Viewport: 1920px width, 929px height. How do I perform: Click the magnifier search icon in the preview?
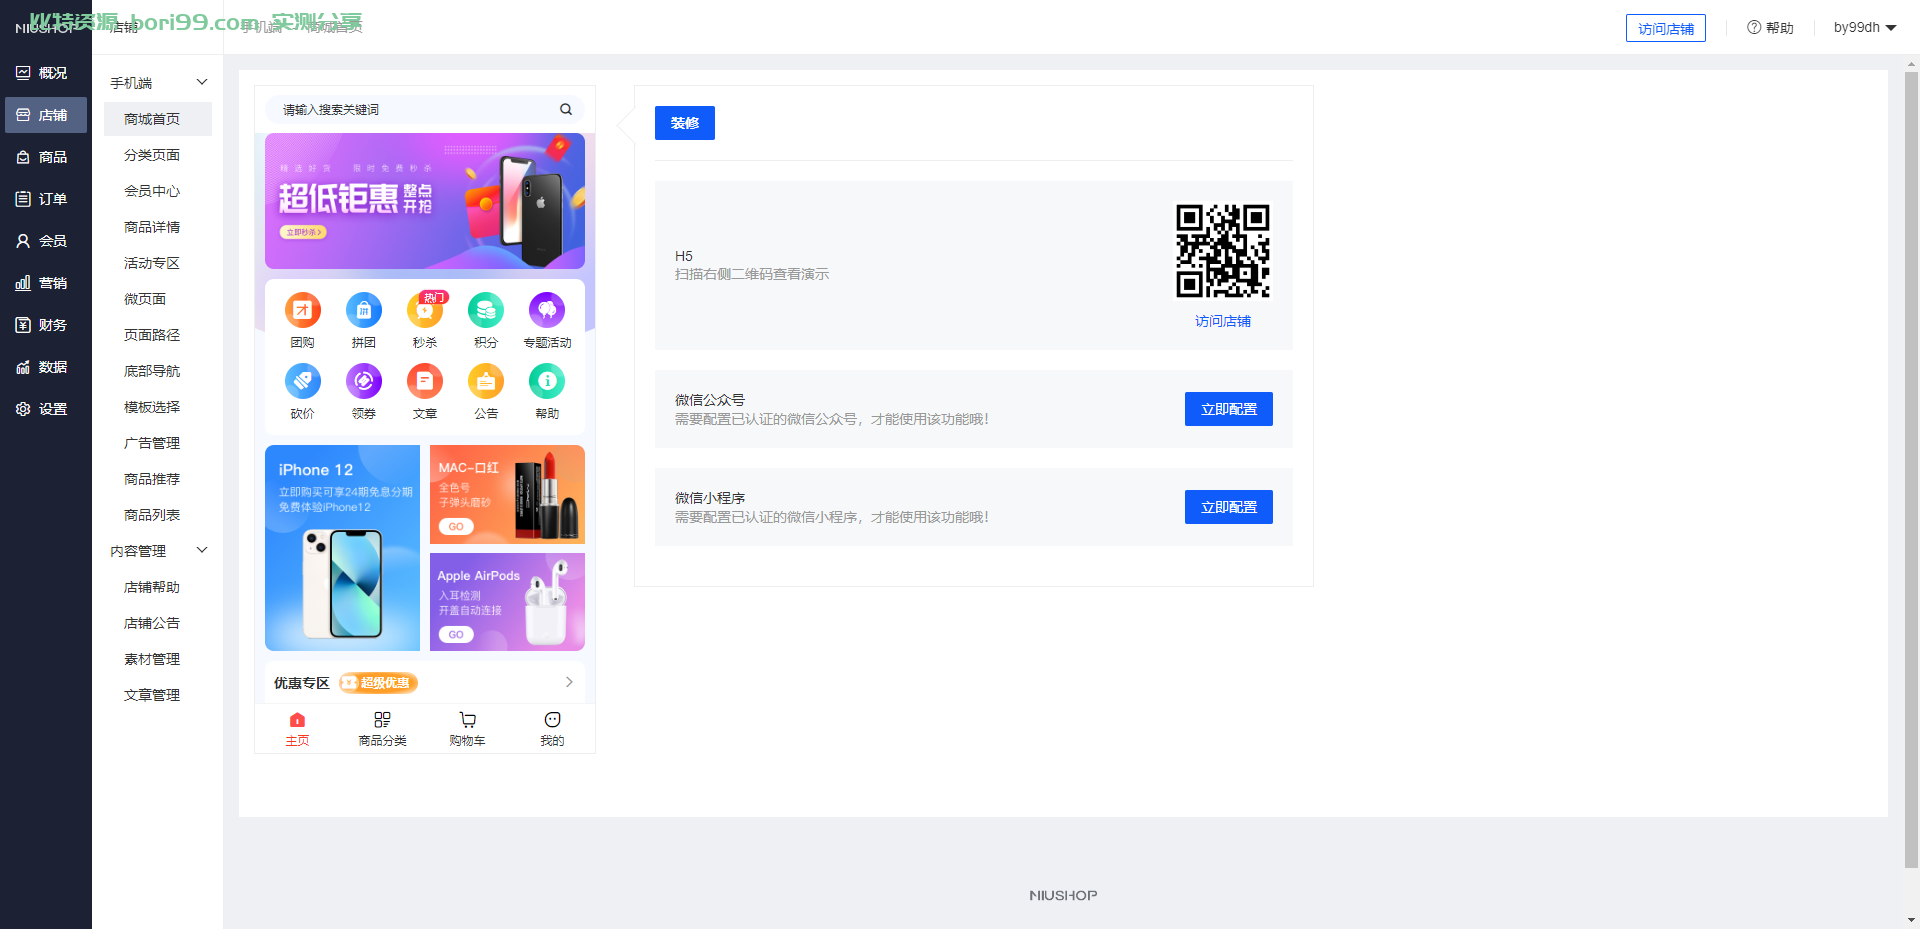click(x=566, y=110)
